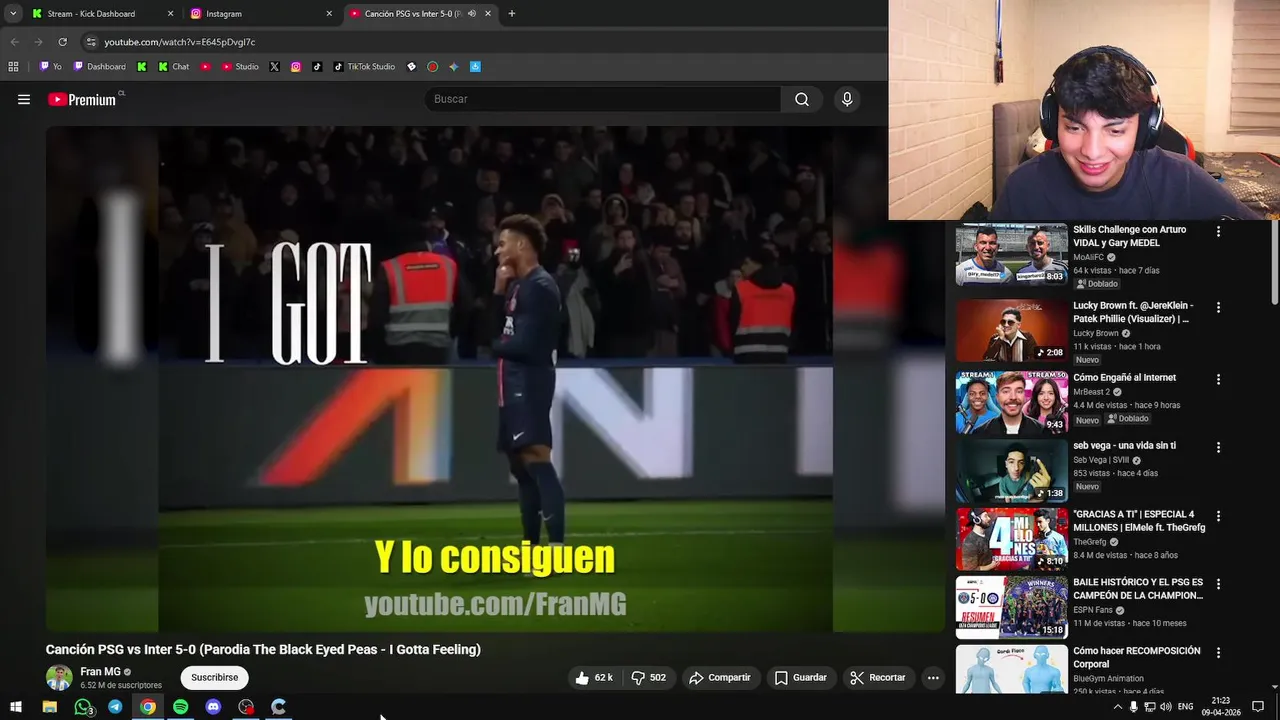Open the X (Twitter) bookmark icon
The width and height of the screenshot is (1280, 720).
274,67
